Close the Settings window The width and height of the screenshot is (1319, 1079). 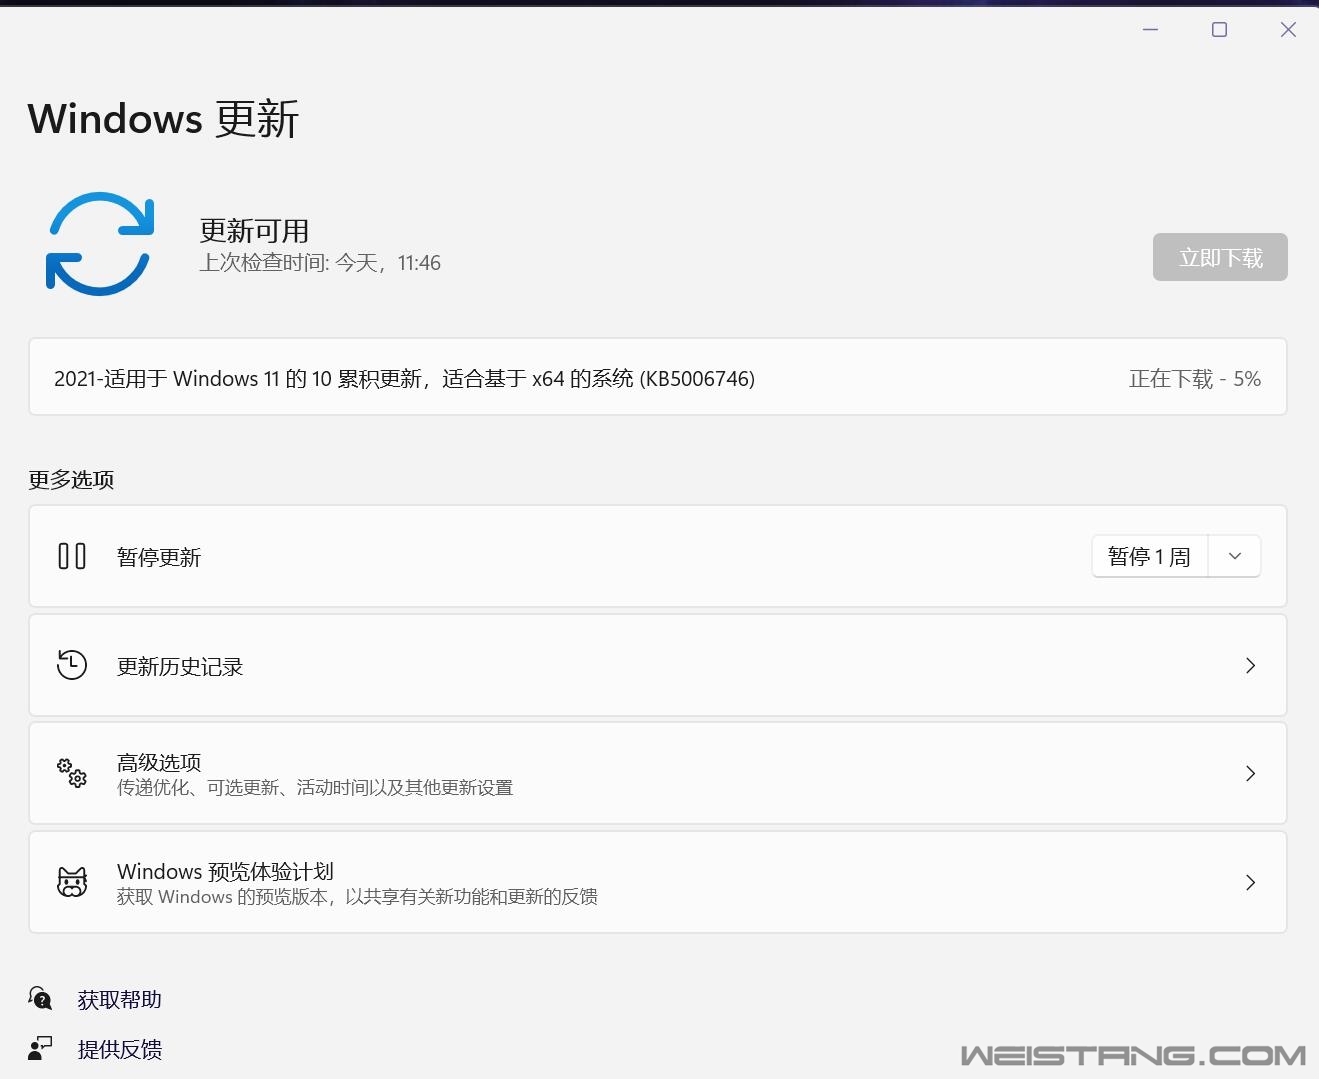[1288, 30]
